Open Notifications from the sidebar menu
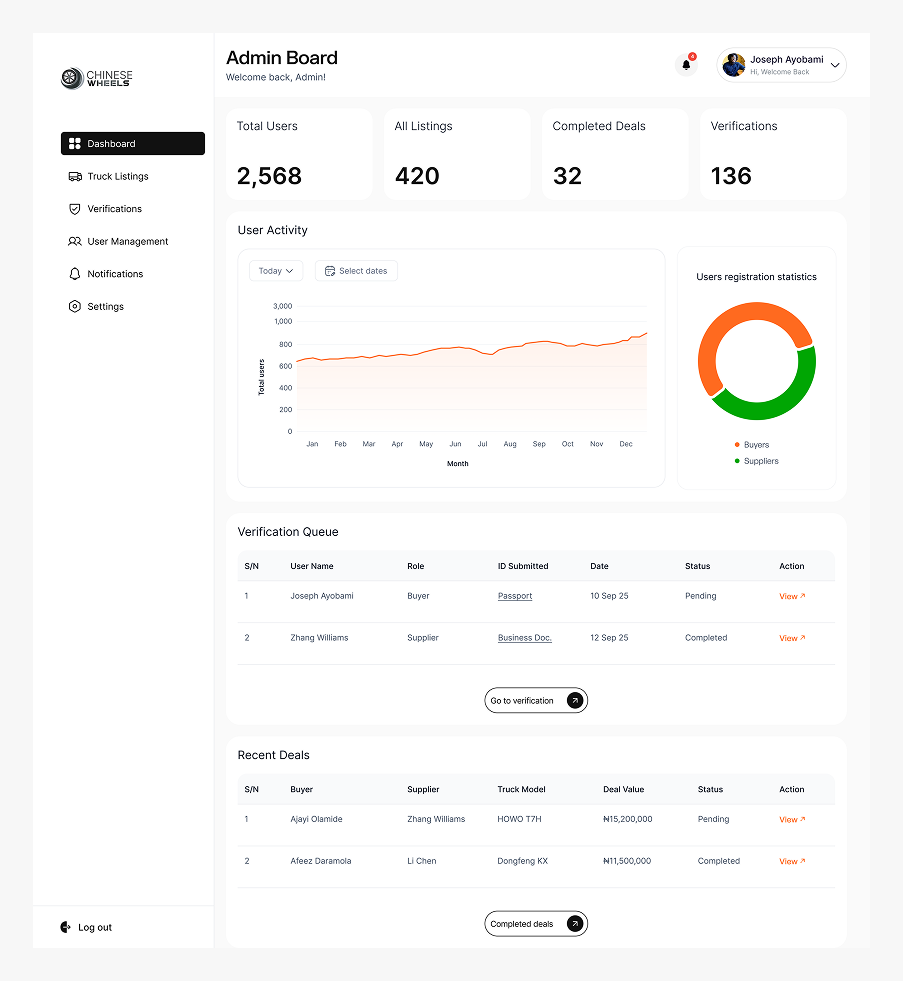 [x=114, y=274]
